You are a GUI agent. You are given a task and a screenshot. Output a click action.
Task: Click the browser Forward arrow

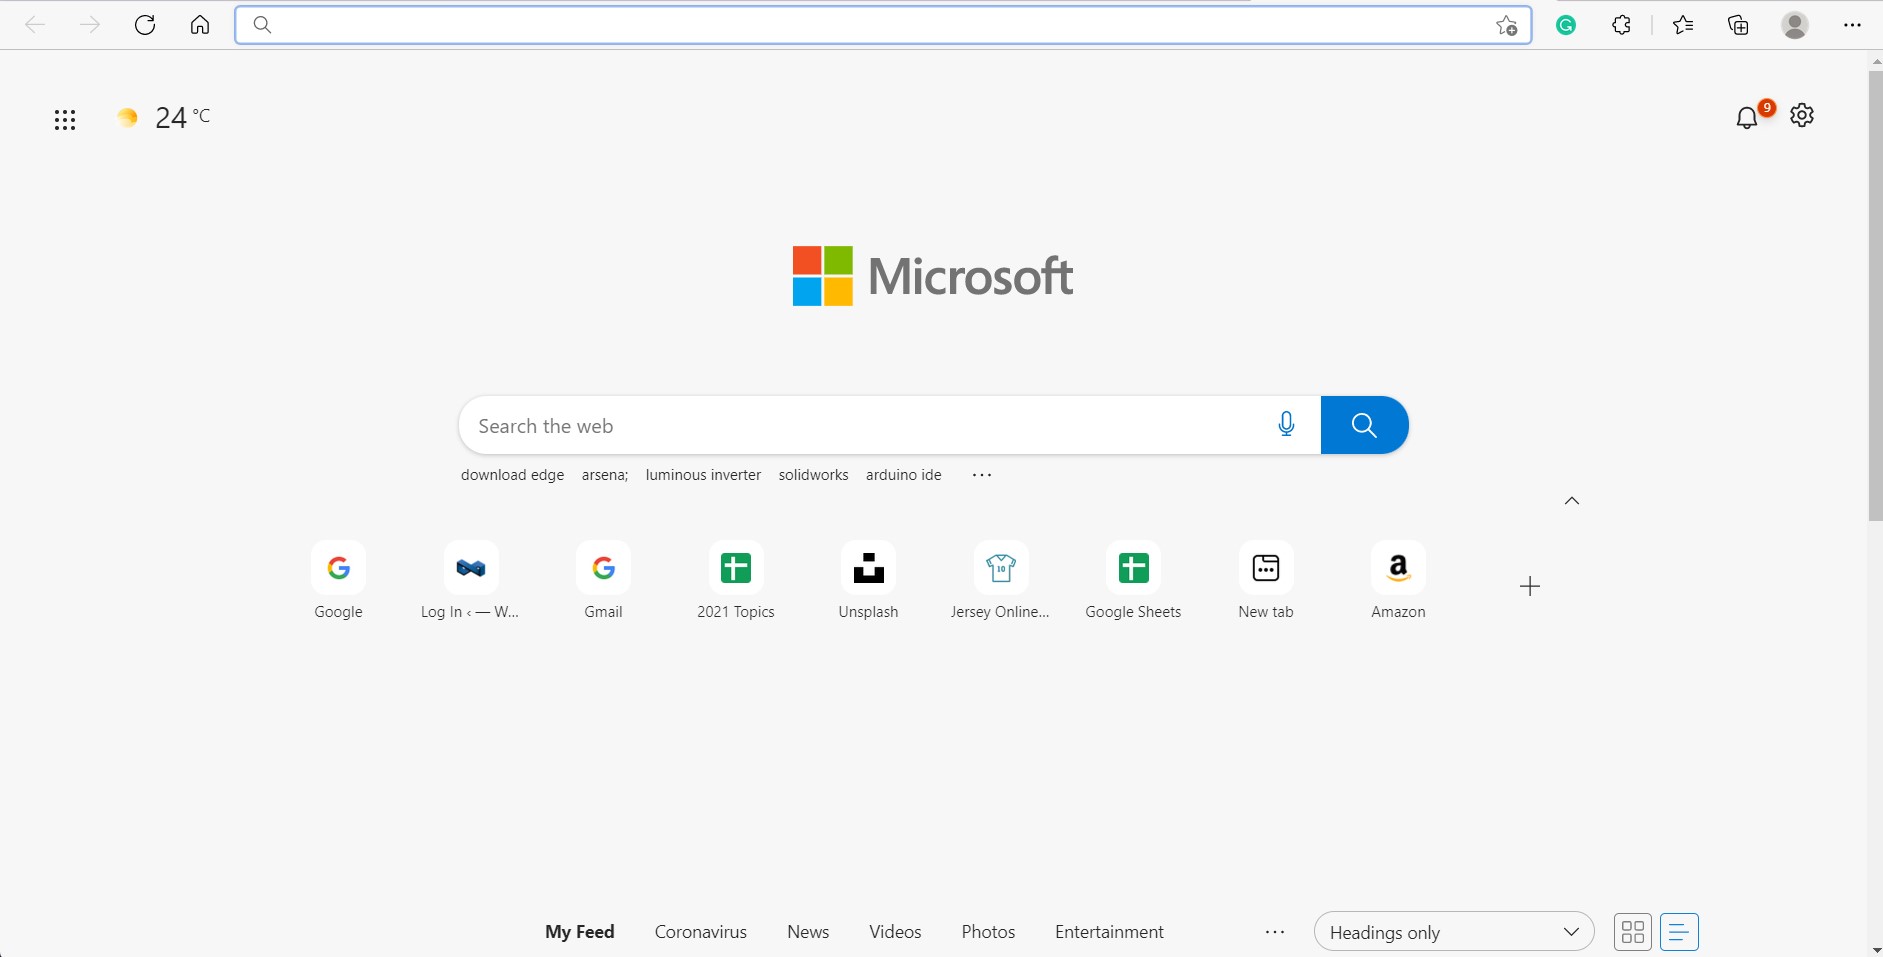[90, 25]
